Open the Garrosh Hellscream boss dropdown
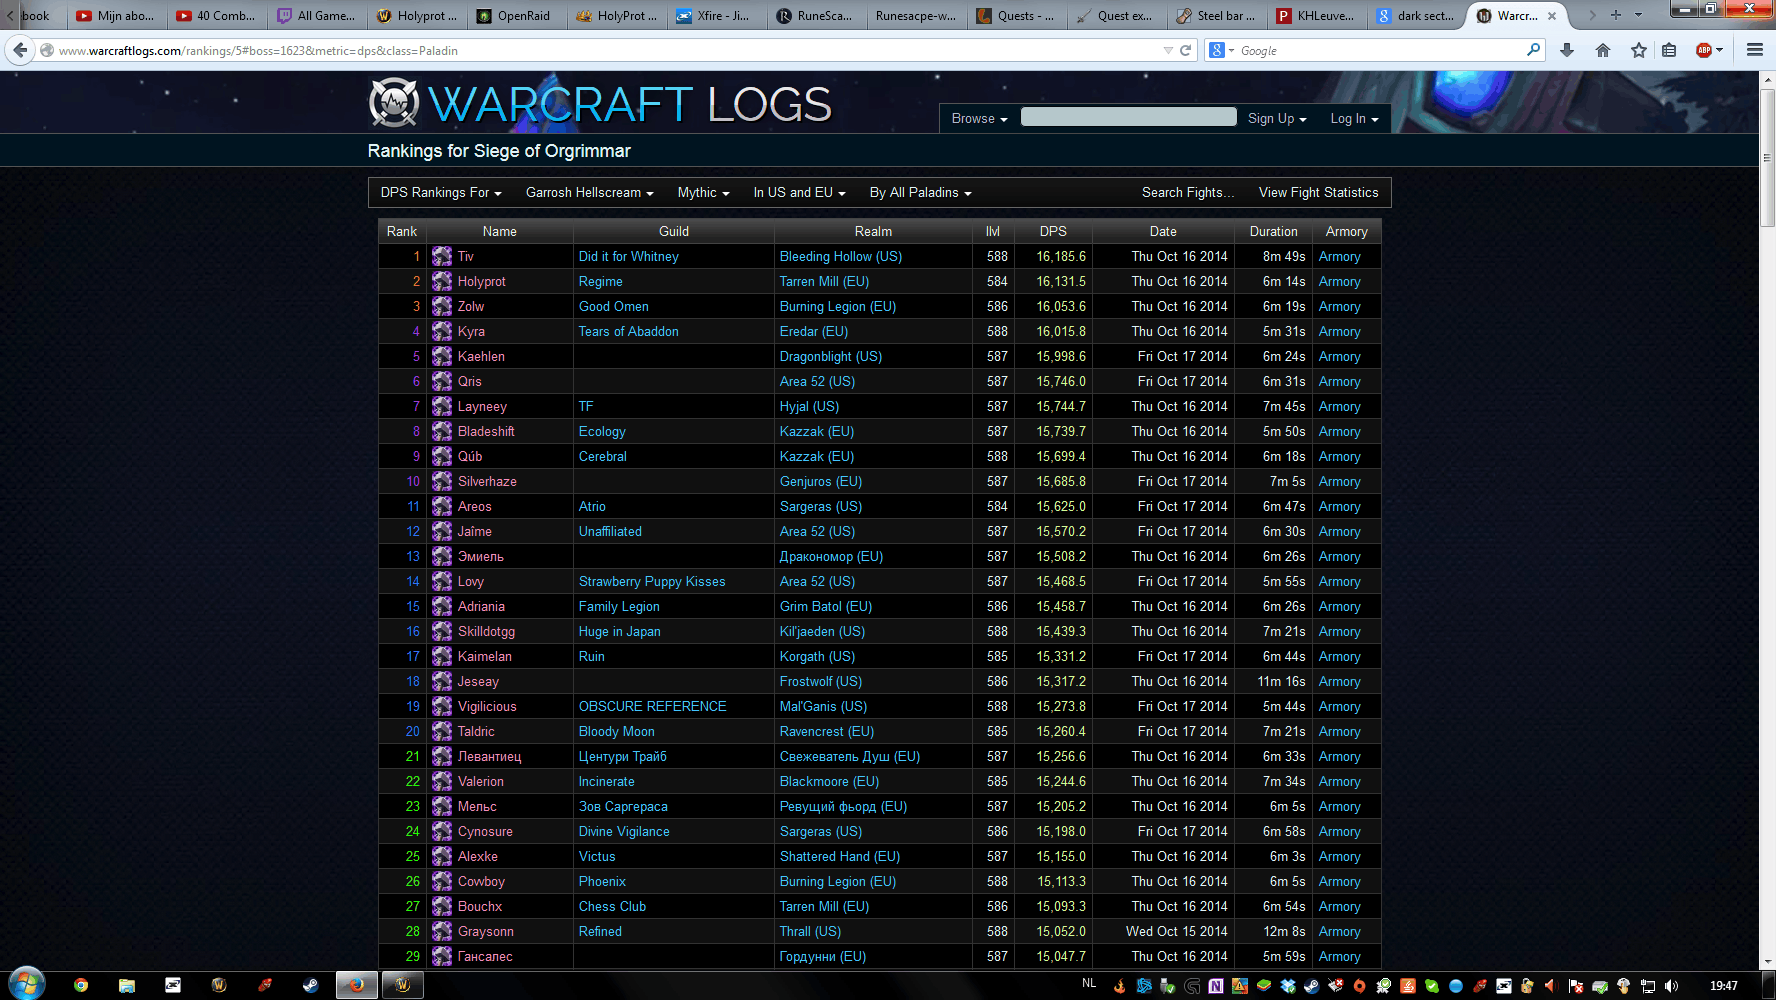Screen dimensions: 1776x1000 (x=590, y=192)
